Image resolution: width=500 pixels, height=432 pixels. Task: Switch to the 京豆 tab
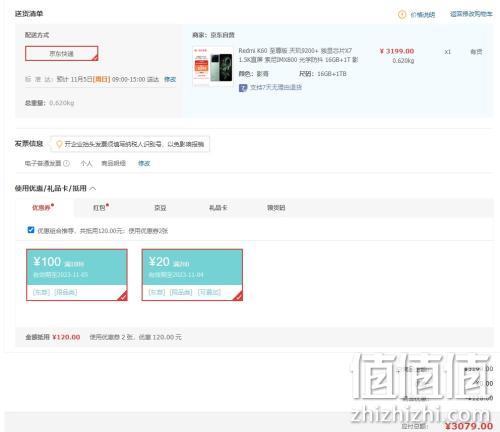point(160,208)
